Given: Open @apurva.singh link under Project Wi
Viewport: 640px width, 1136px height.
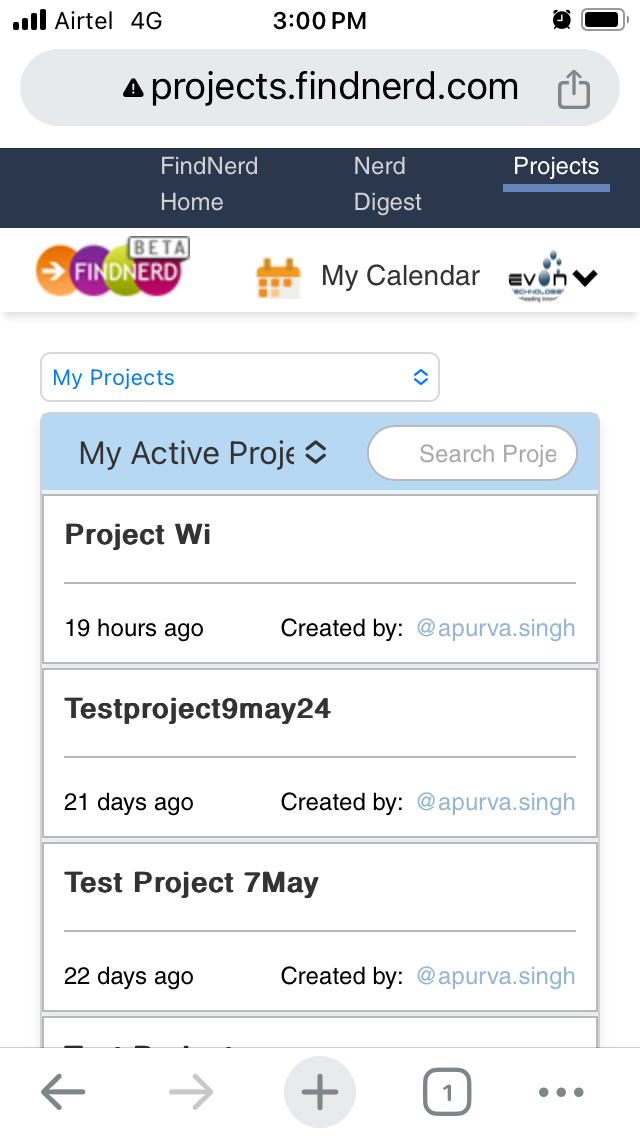Looking at the screenshot, I should point(496,628).
